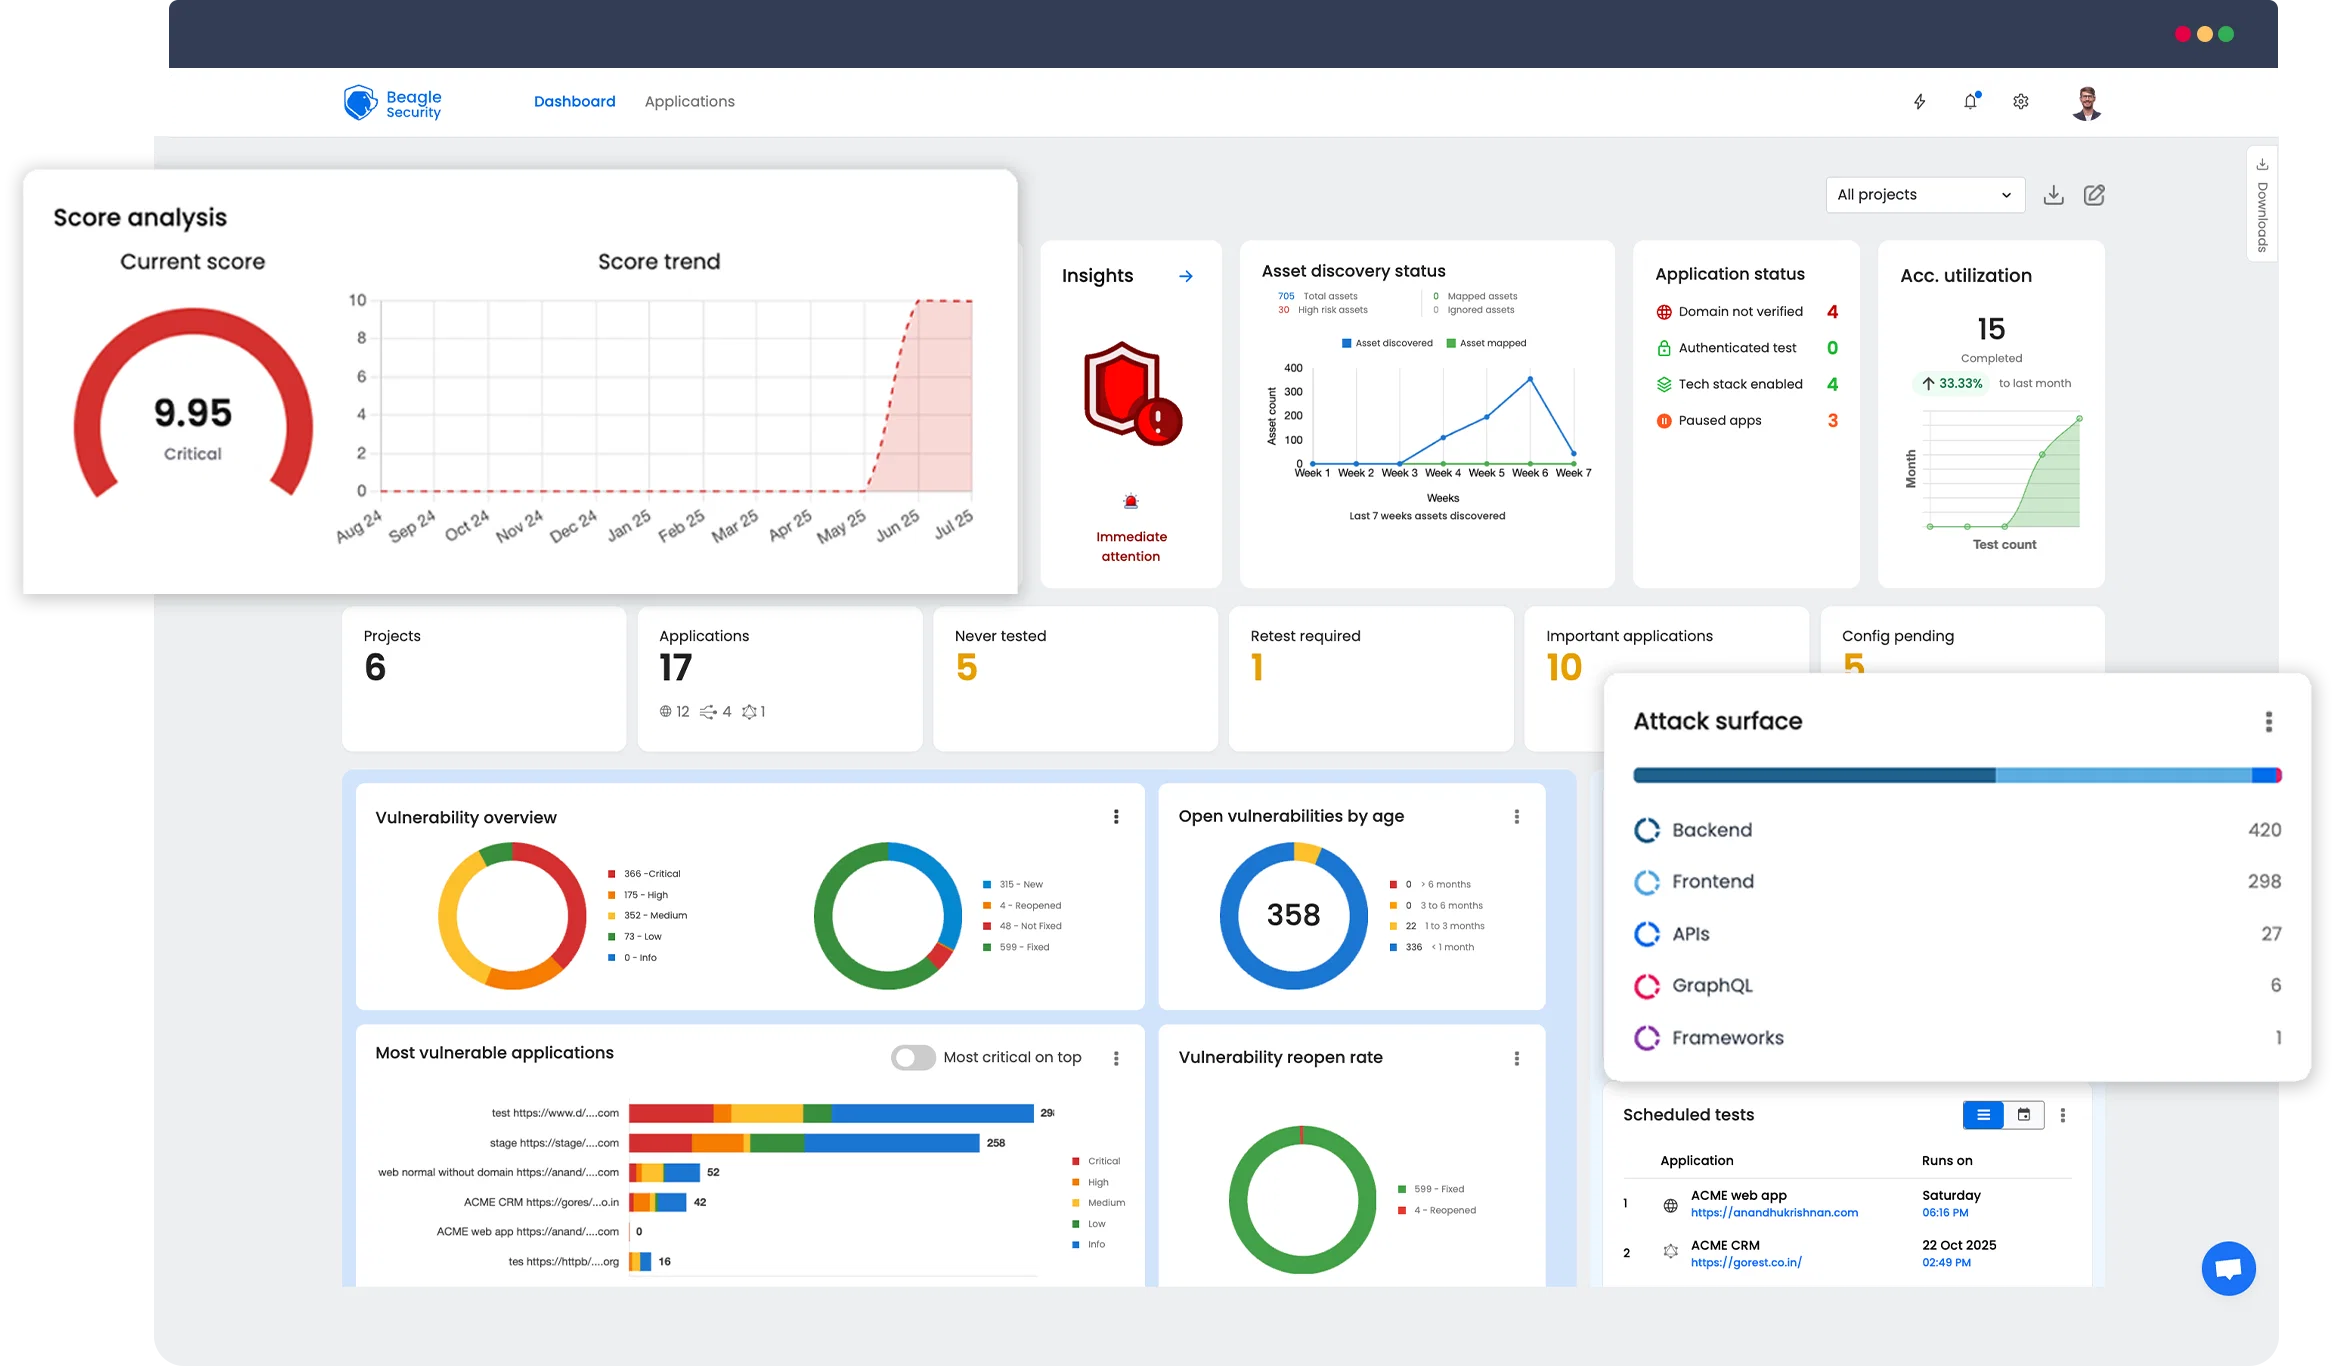The image size is (2338, 1366).
Task: Click the ACME CRM app icon
Action: [x=1670, y=1251]
